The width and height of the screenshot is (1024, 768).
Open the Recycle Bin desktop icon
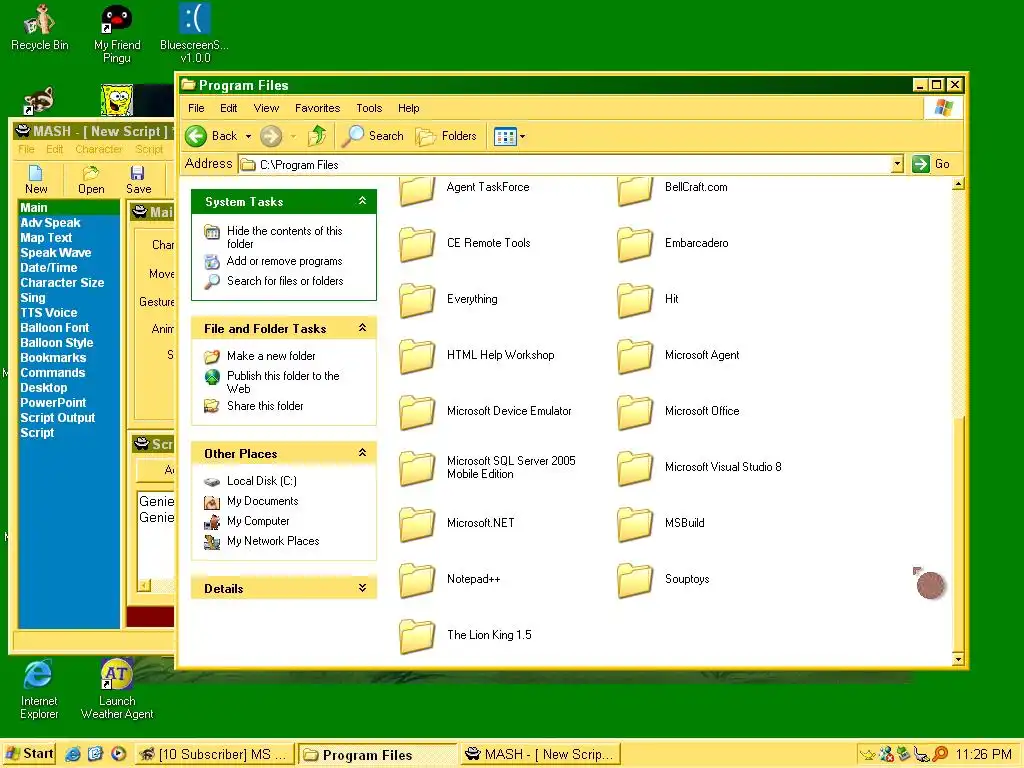(39, 29)
